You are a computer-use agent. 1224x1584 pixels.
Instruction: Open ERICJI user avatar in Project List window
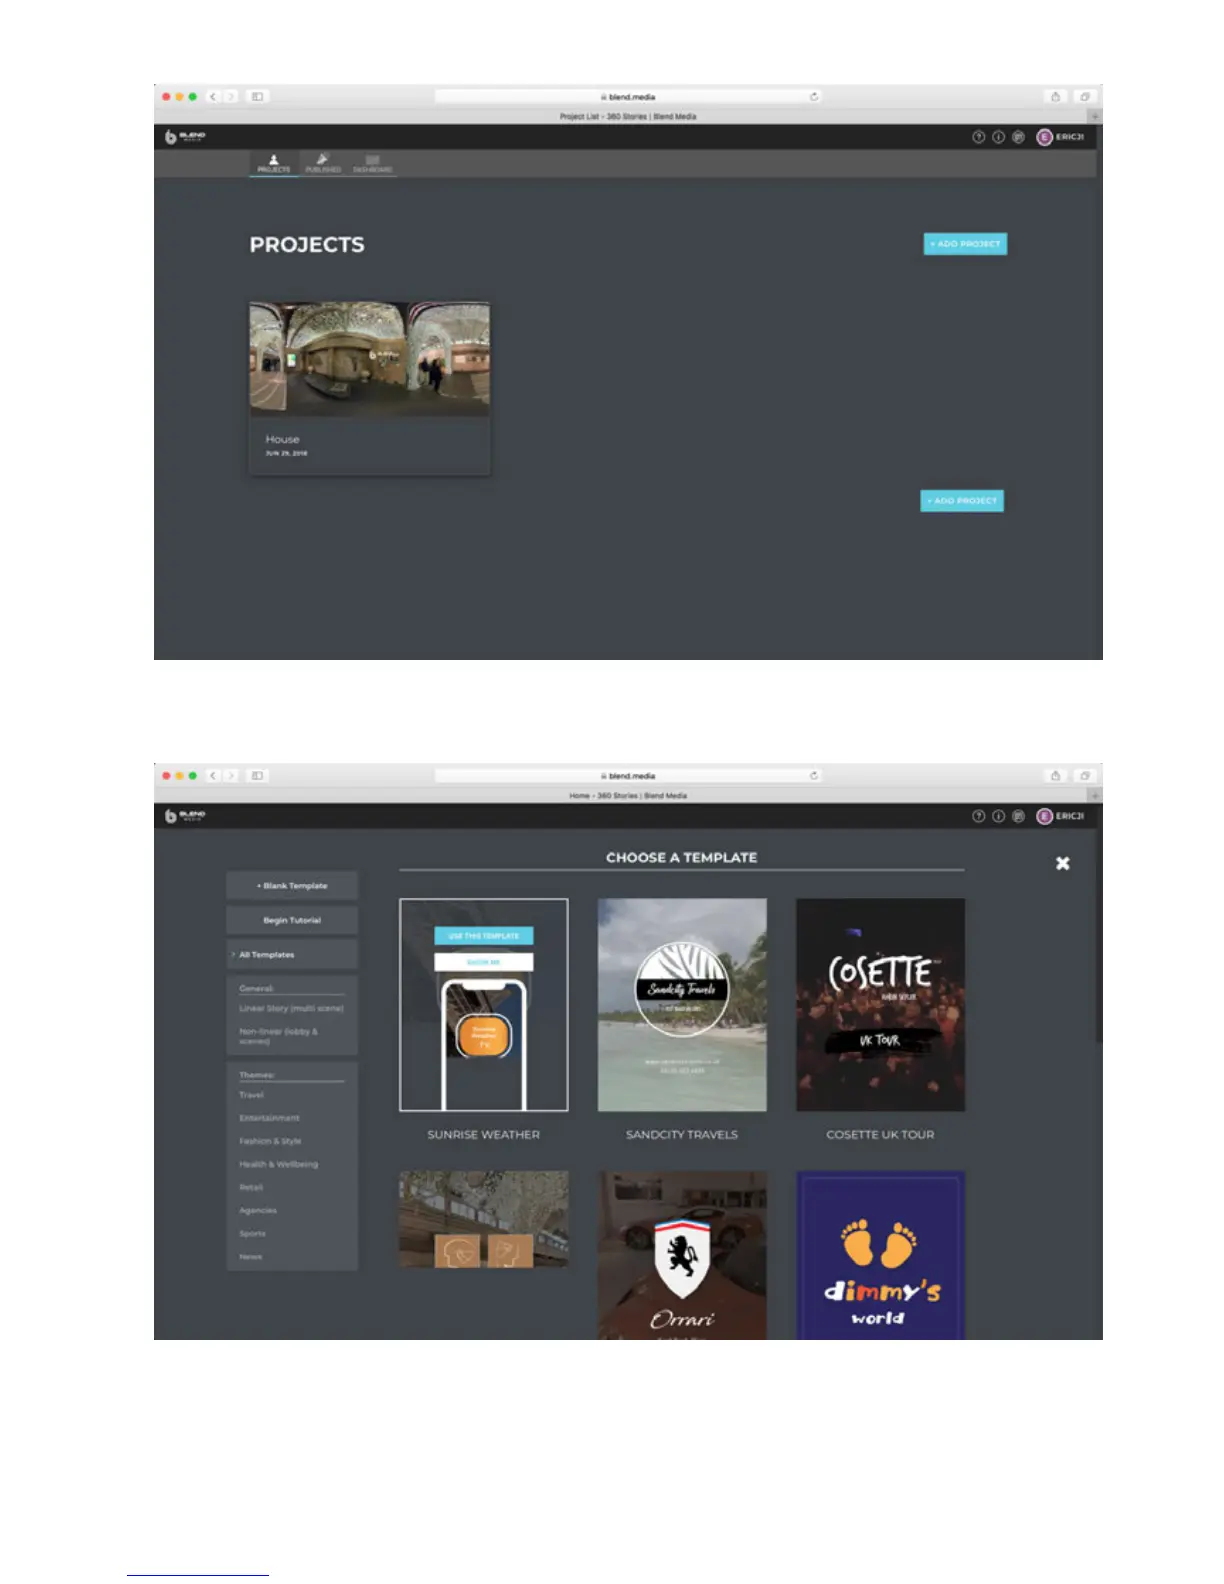tap(1045, 137)
